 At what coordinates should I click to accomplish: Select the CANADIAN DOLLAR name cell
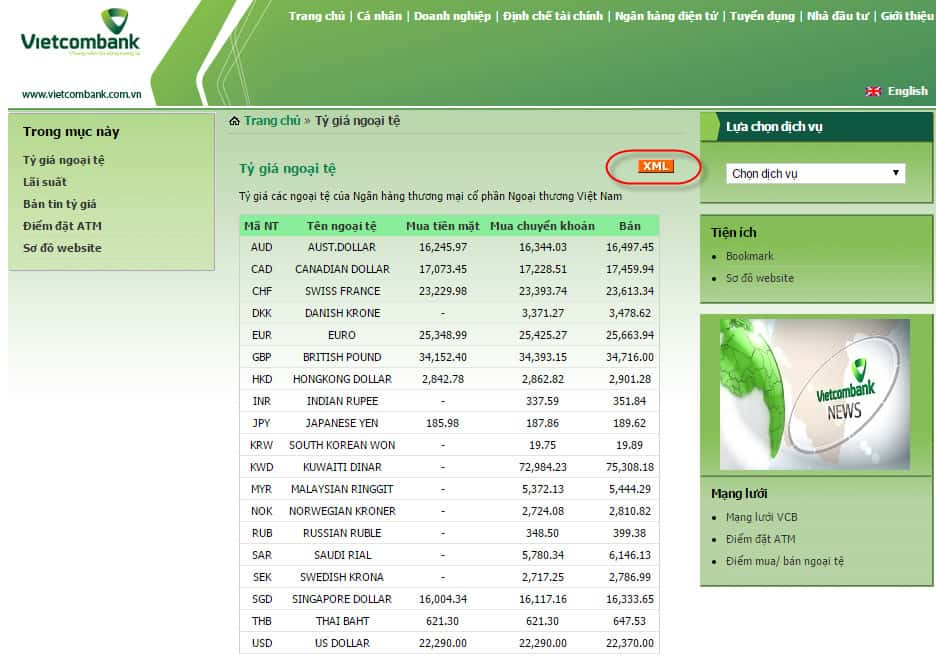pos(342,269)
